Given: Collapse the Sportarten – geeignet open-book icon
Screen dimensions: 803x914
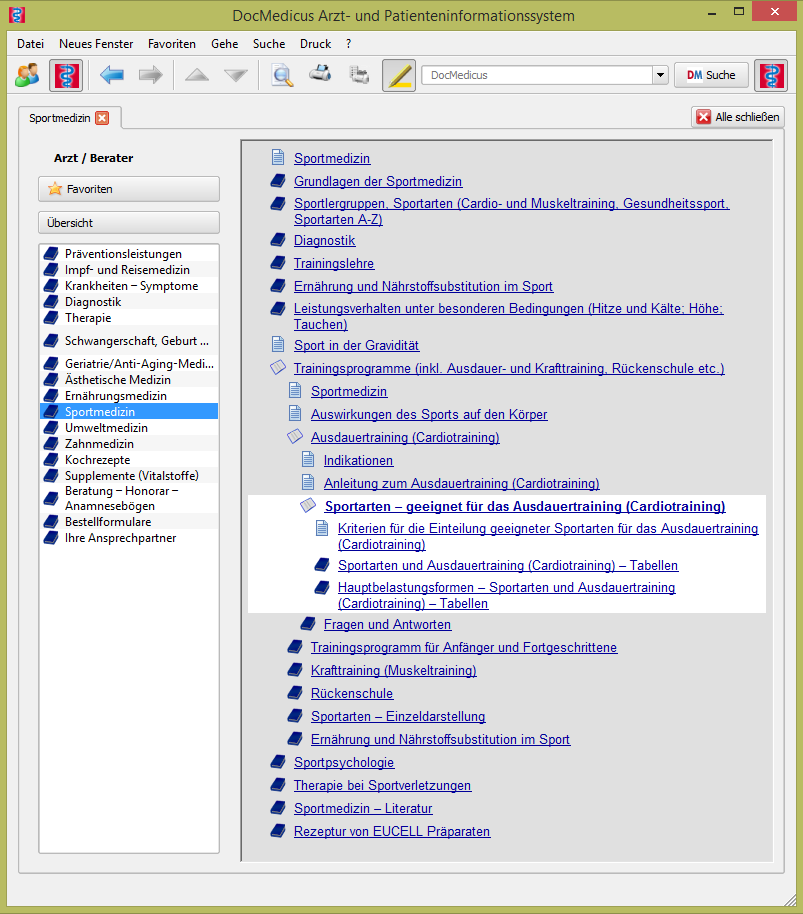Looking at the screenshot, I should [x=308, y=505].
